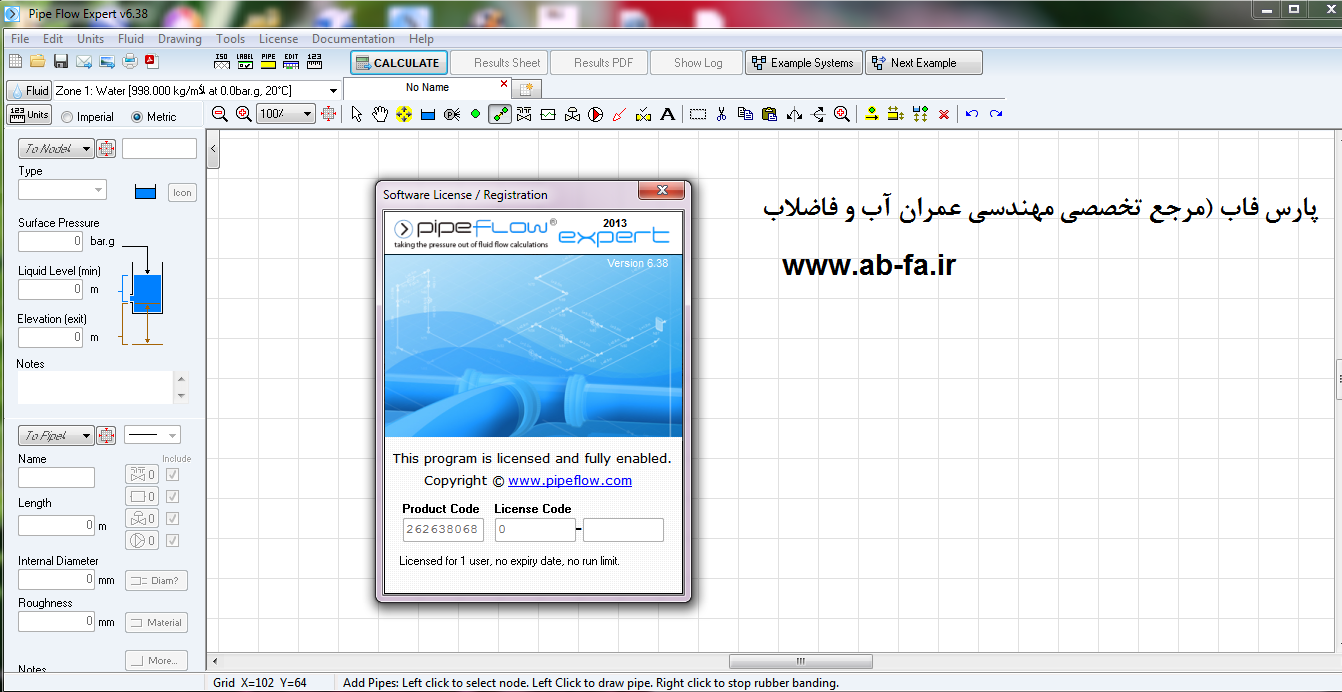Viewport: 1342px width, 692px height.
Task: Click the scissors cut icon
Action: 721,114
